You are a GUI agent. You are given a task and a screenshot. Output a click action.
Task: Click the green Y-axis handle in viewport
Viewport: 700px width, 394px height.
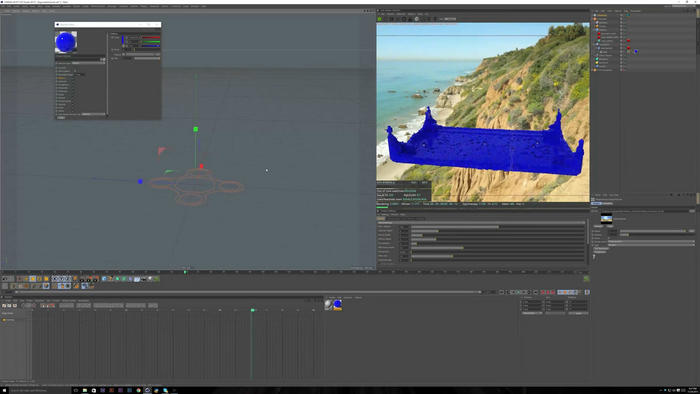click(x=196, y=129)
